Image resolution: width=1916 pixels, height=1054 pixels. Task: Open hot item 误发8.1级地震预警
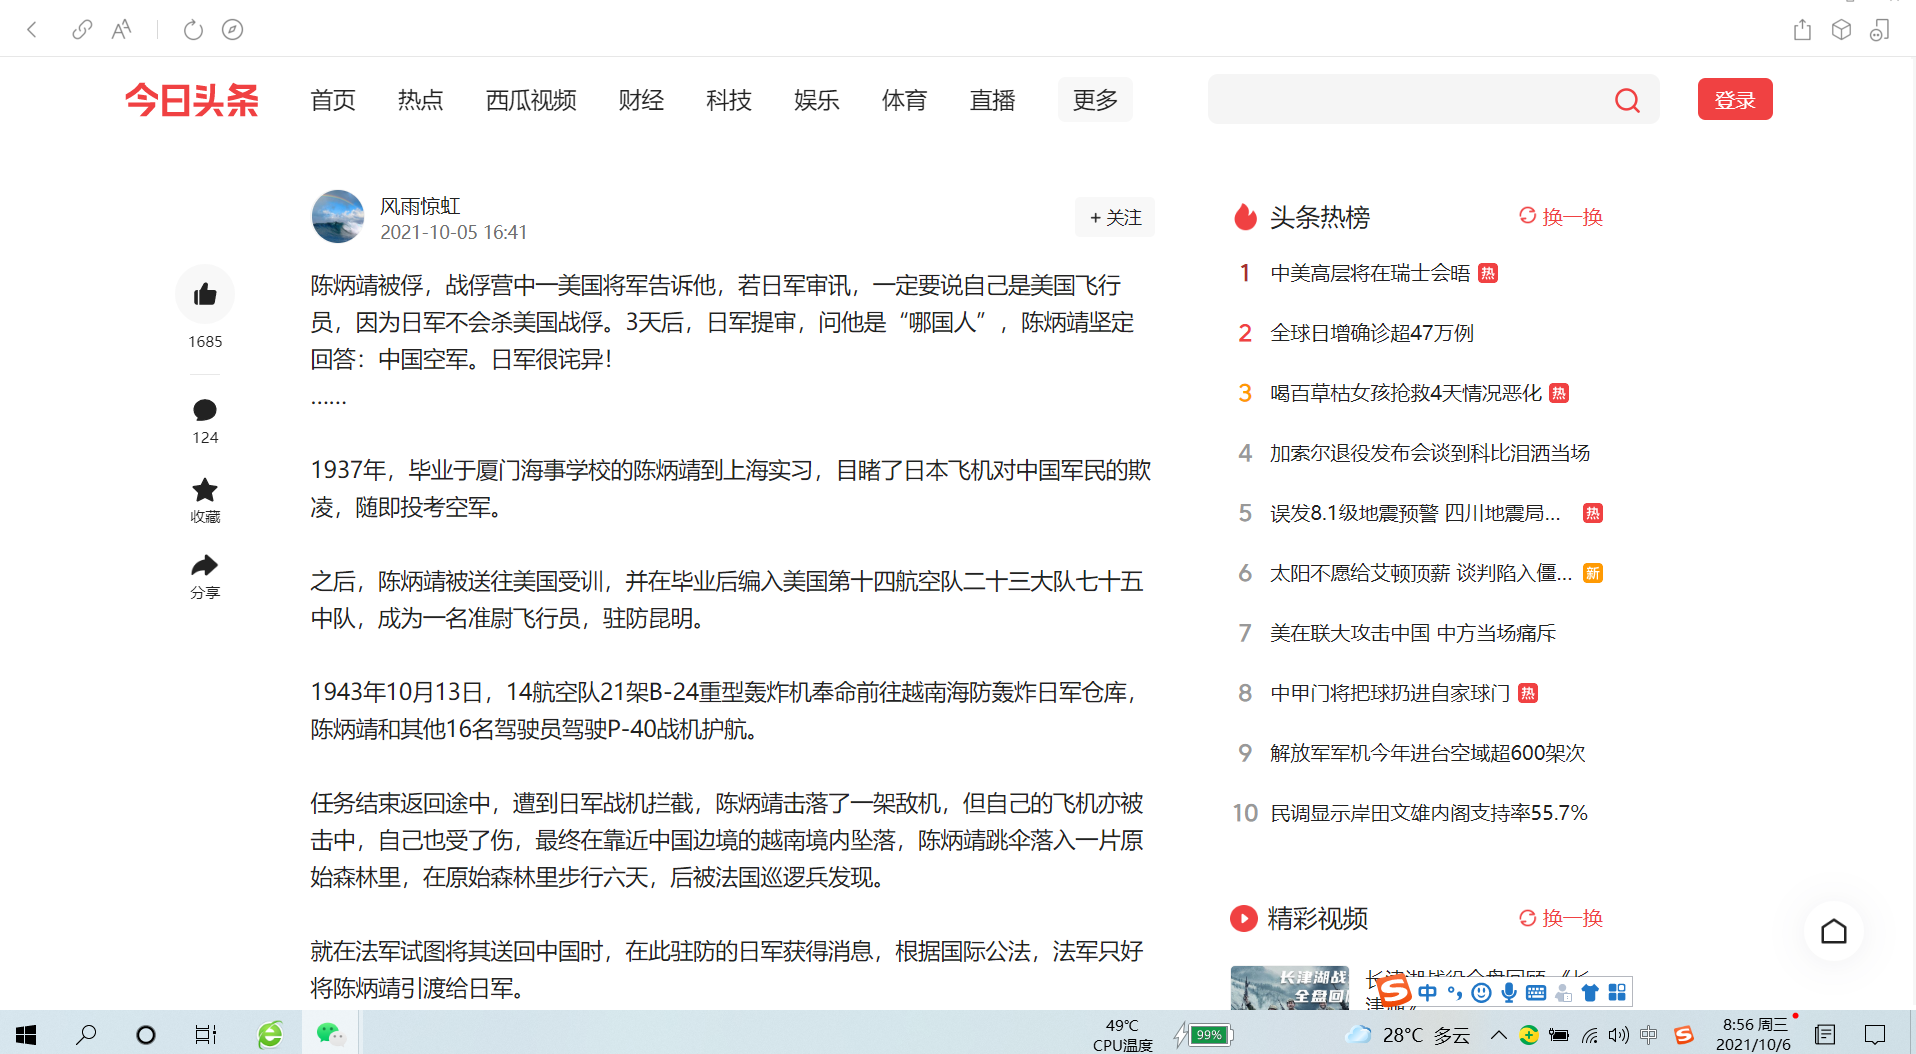[1415, 513]
